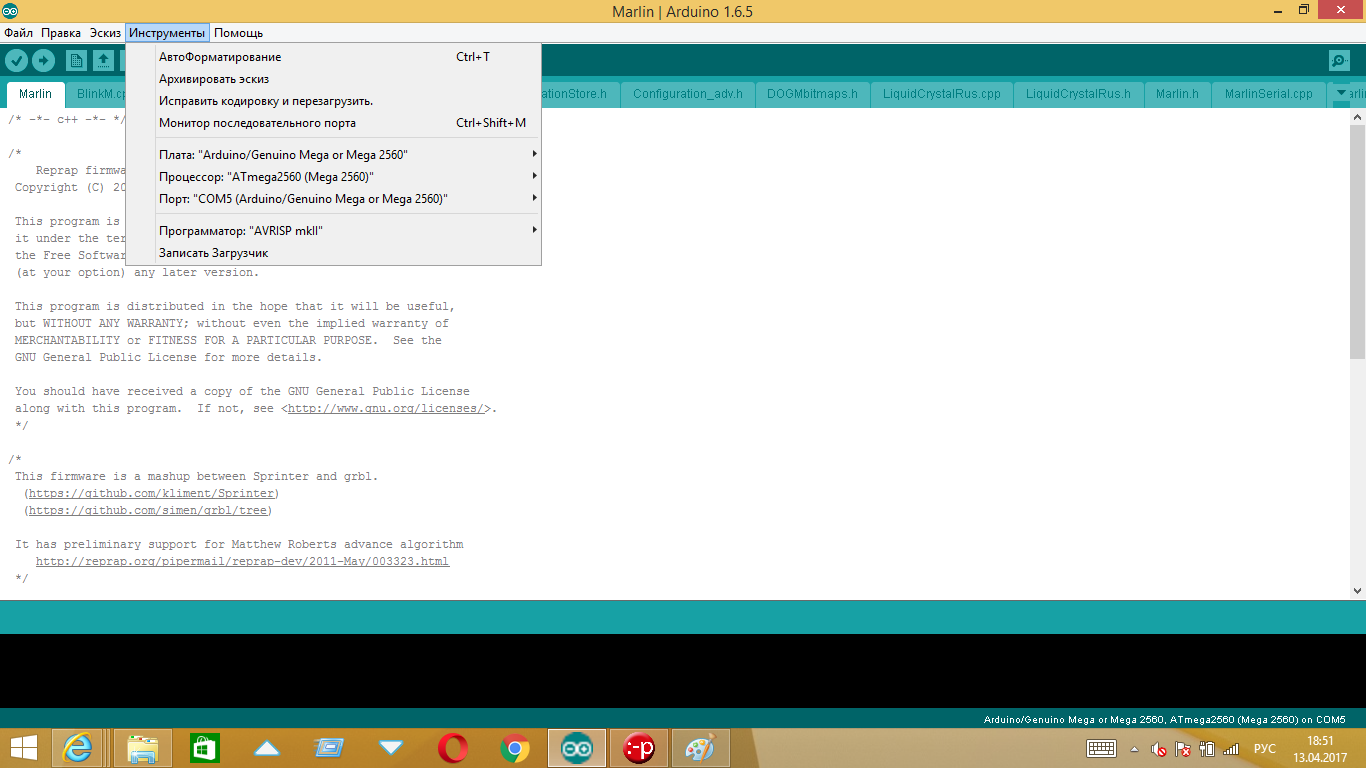Open the Помощь menu
Image resolution: width=1366 pixels, height=768 pixels.
point(238,33)
